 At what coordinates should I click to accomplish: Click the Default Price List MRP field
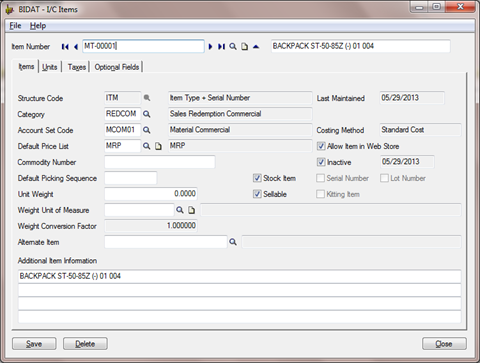tap(122, 146)
